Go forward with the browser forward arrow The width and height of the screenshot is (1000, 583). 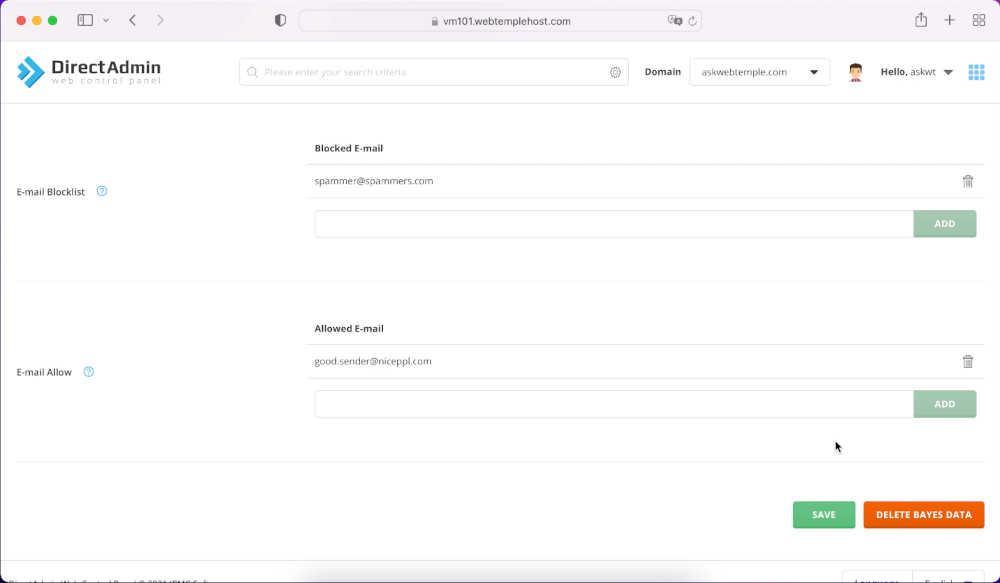160,20
